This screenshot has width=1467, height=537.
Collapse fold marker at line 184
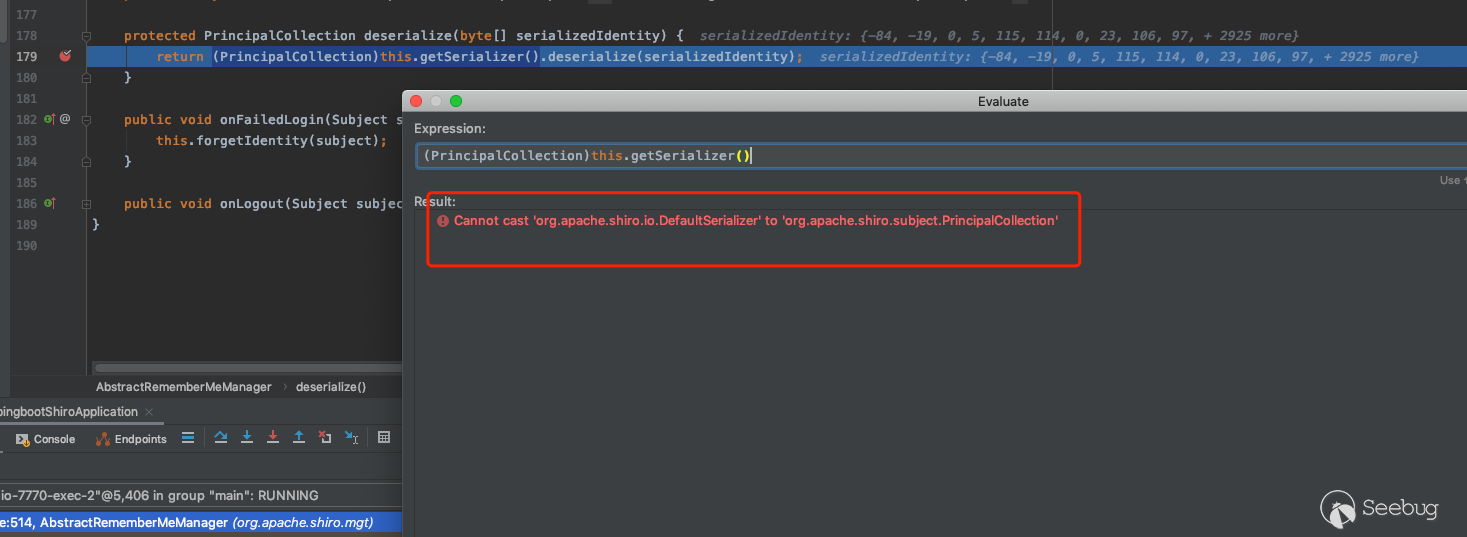[x=87, y=161]
